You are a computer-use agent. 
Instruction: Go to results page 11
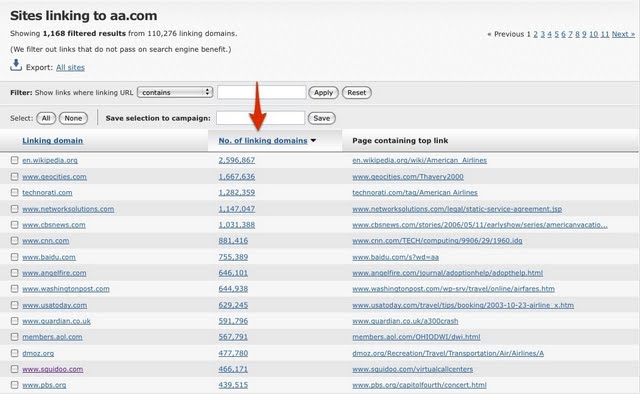click(x=605, y=34)
